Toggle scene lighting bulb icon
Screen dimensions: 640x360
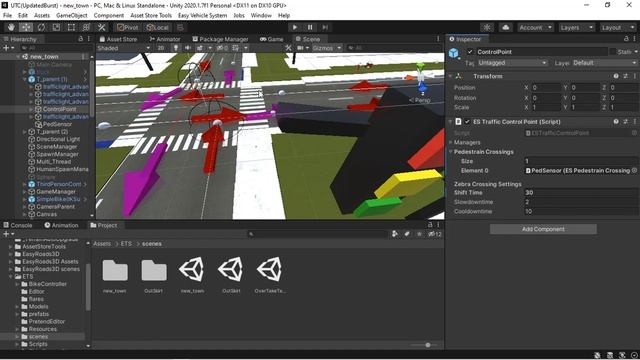pyautogui.click(x=176, y=48)
